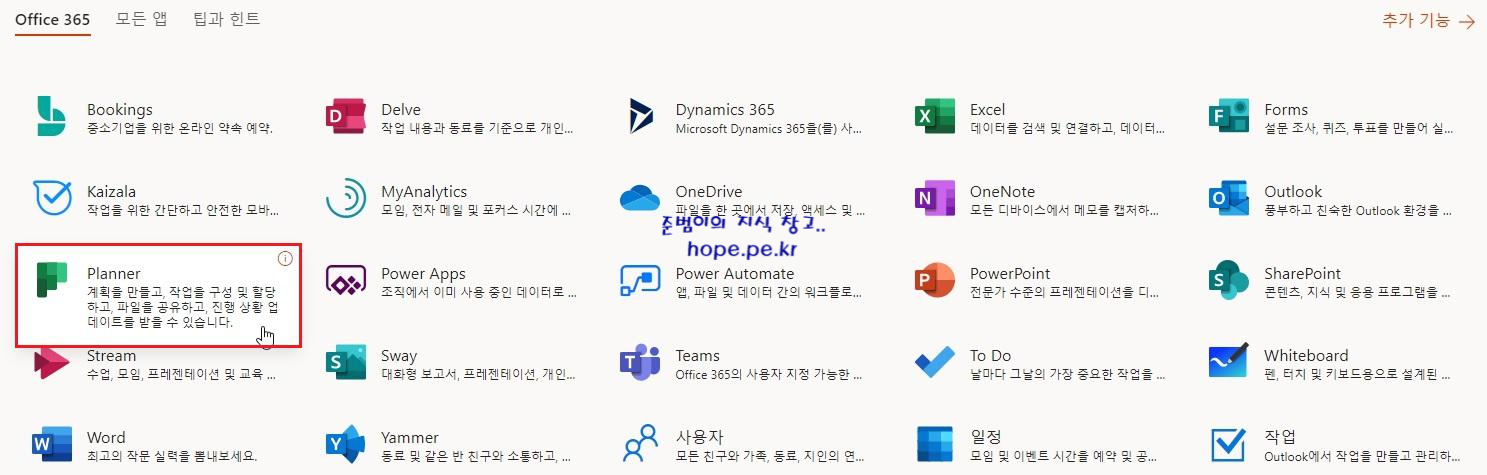Screen dimensions: 1487x475
Task: Click the Outlook app name
Action: click(x=1293, y=191)
